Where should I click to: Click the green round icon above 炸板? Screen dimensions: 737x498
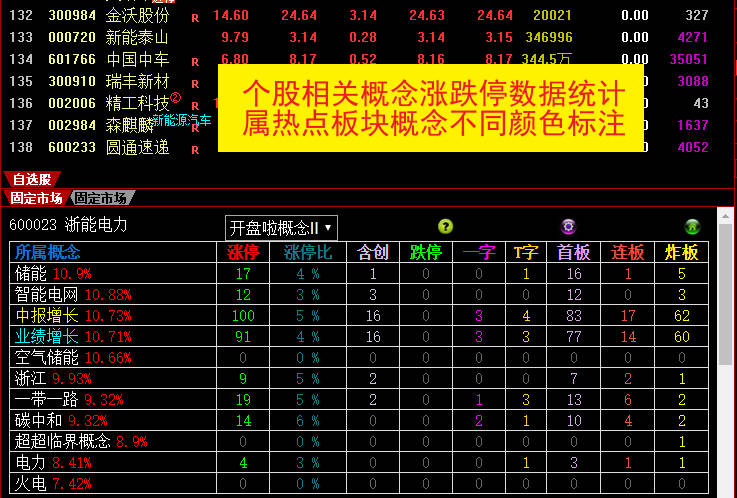691,227
